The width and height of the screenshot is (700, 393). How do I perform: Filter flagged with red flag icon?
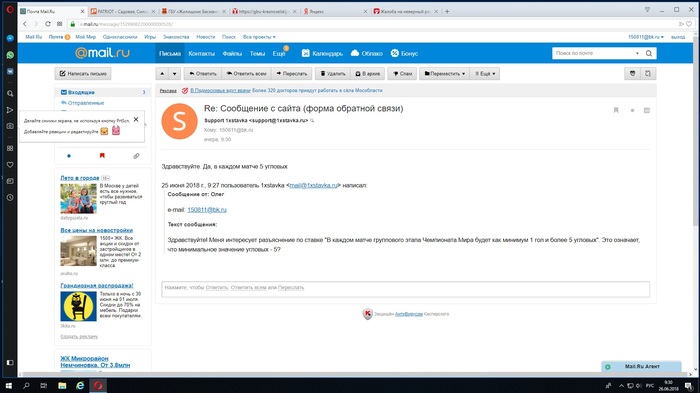[102, 156]
